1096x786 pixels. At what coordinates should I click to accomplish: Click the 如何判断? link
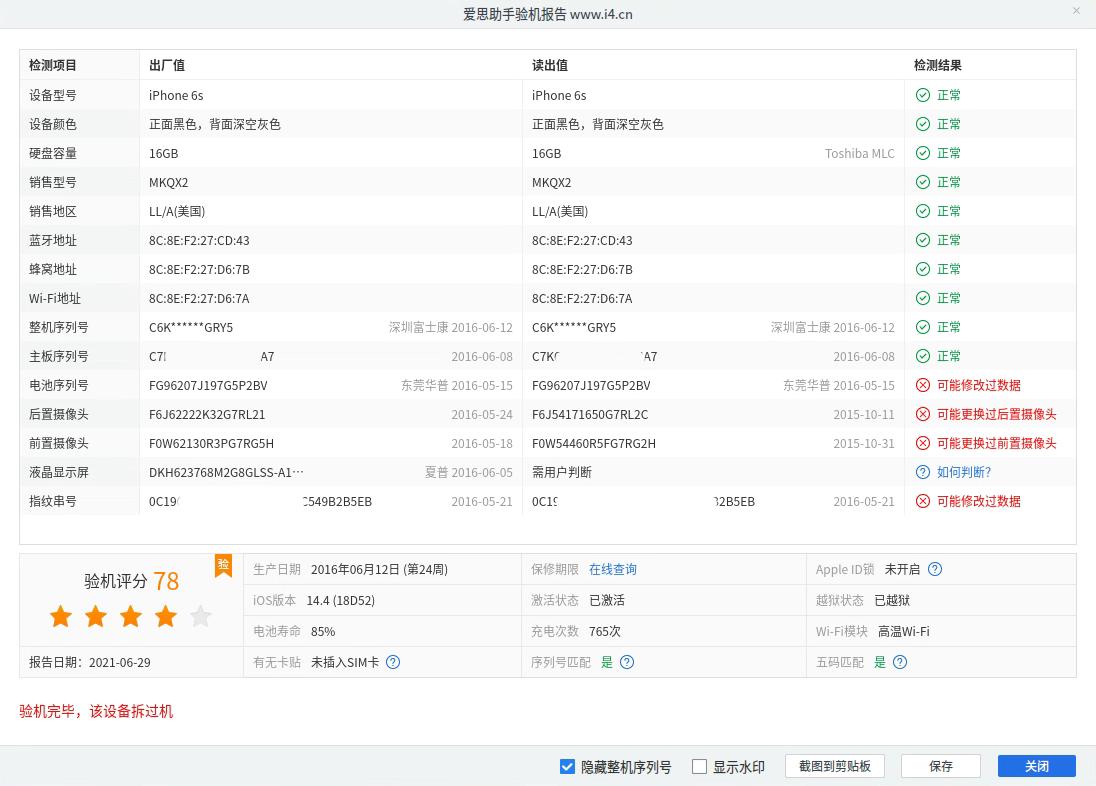click(963, 472)
